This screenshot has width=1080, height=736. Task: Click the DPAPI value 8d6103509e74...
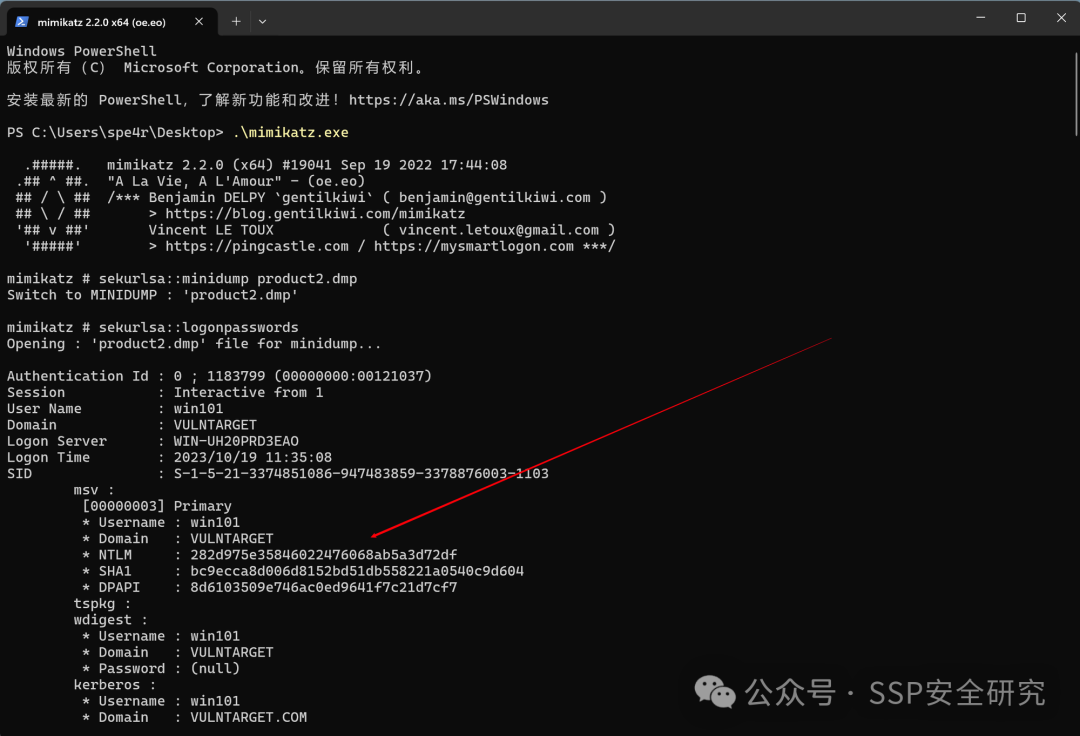[324, 587]
